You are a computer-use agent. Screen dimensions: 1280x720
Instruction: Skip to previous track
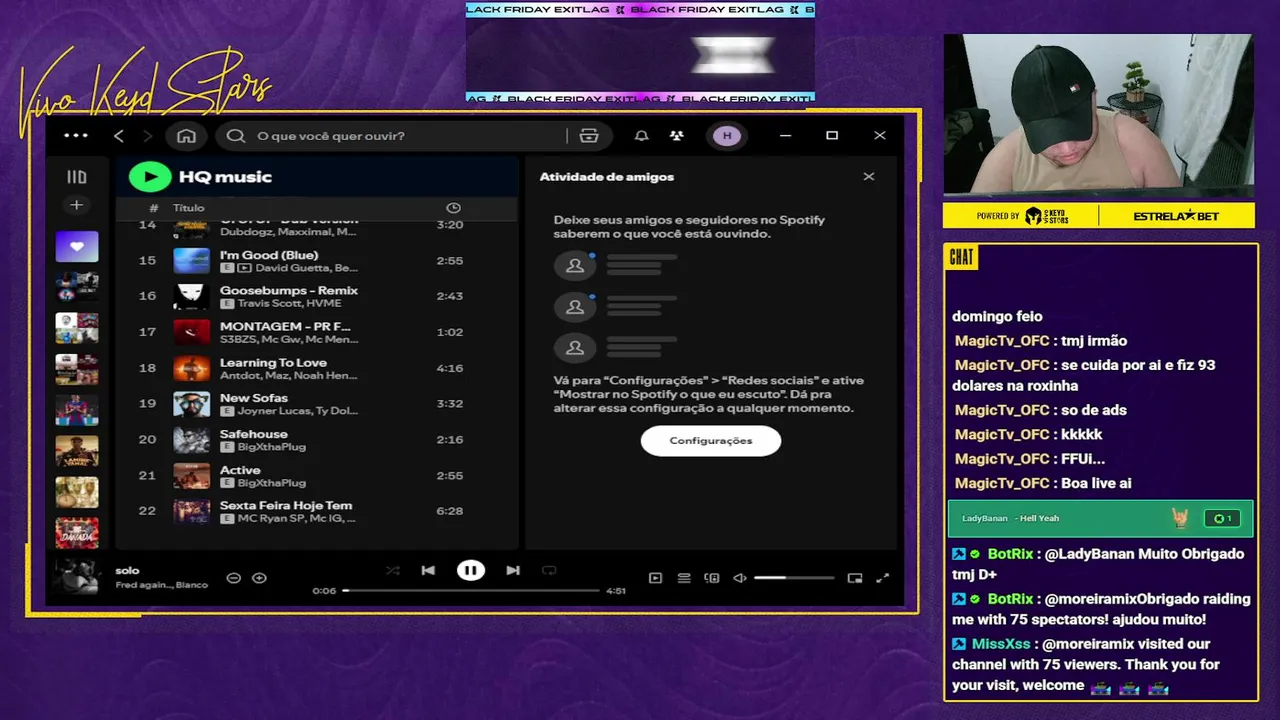pos(428,571)
